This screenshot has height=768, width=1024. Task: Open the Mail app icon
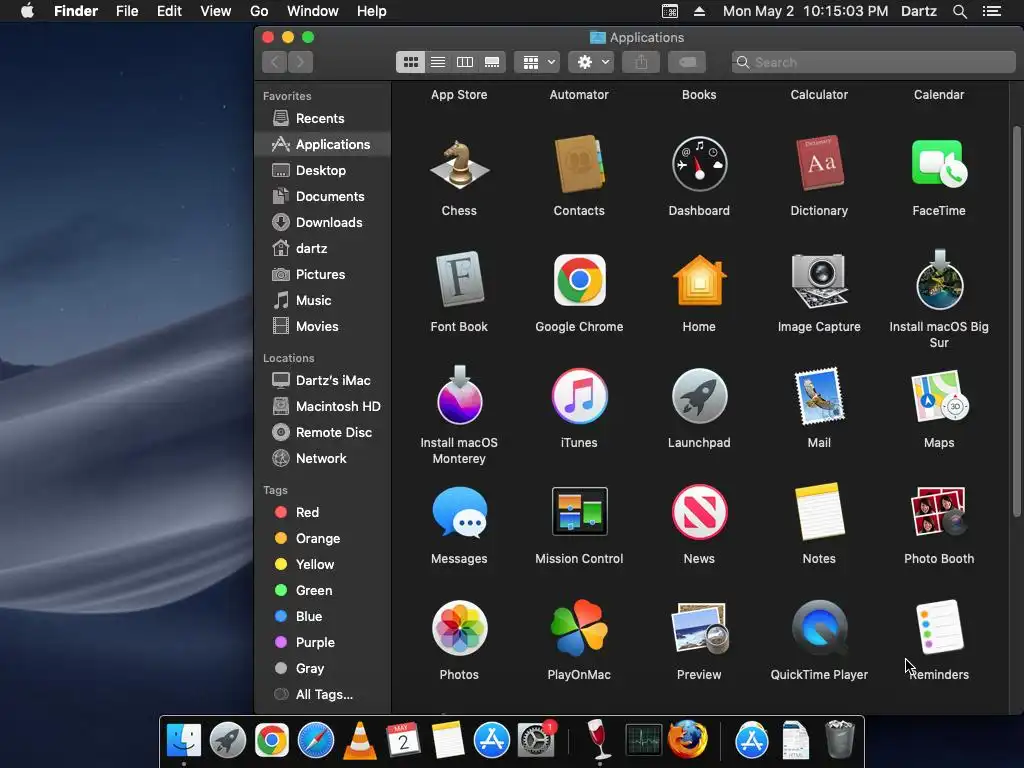click(x=819, y=396)
